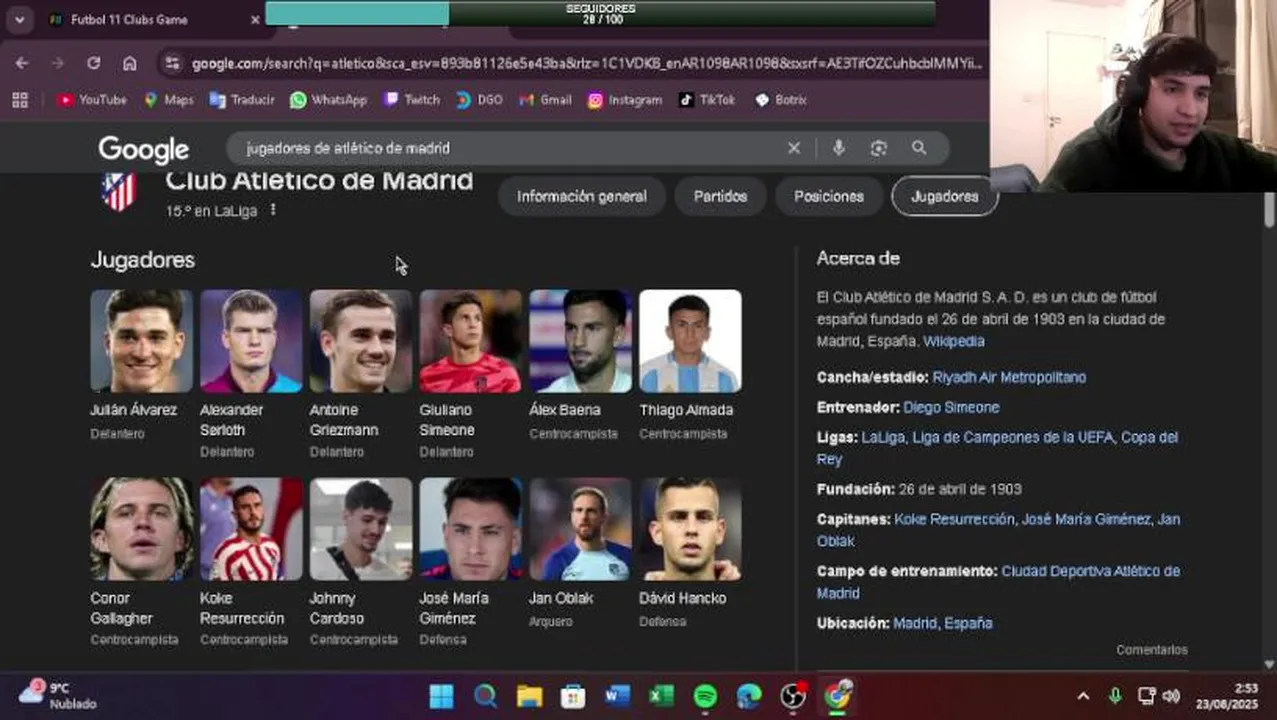Open the WhatsApp bookmark
1277x720 pixels.
pos(329,100)
